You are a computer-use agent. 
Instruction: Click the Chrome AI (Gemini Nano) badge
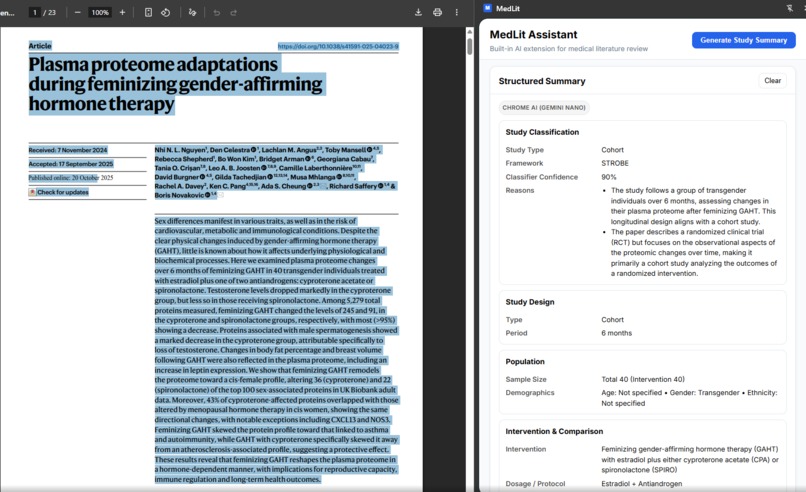click(544, 107)
